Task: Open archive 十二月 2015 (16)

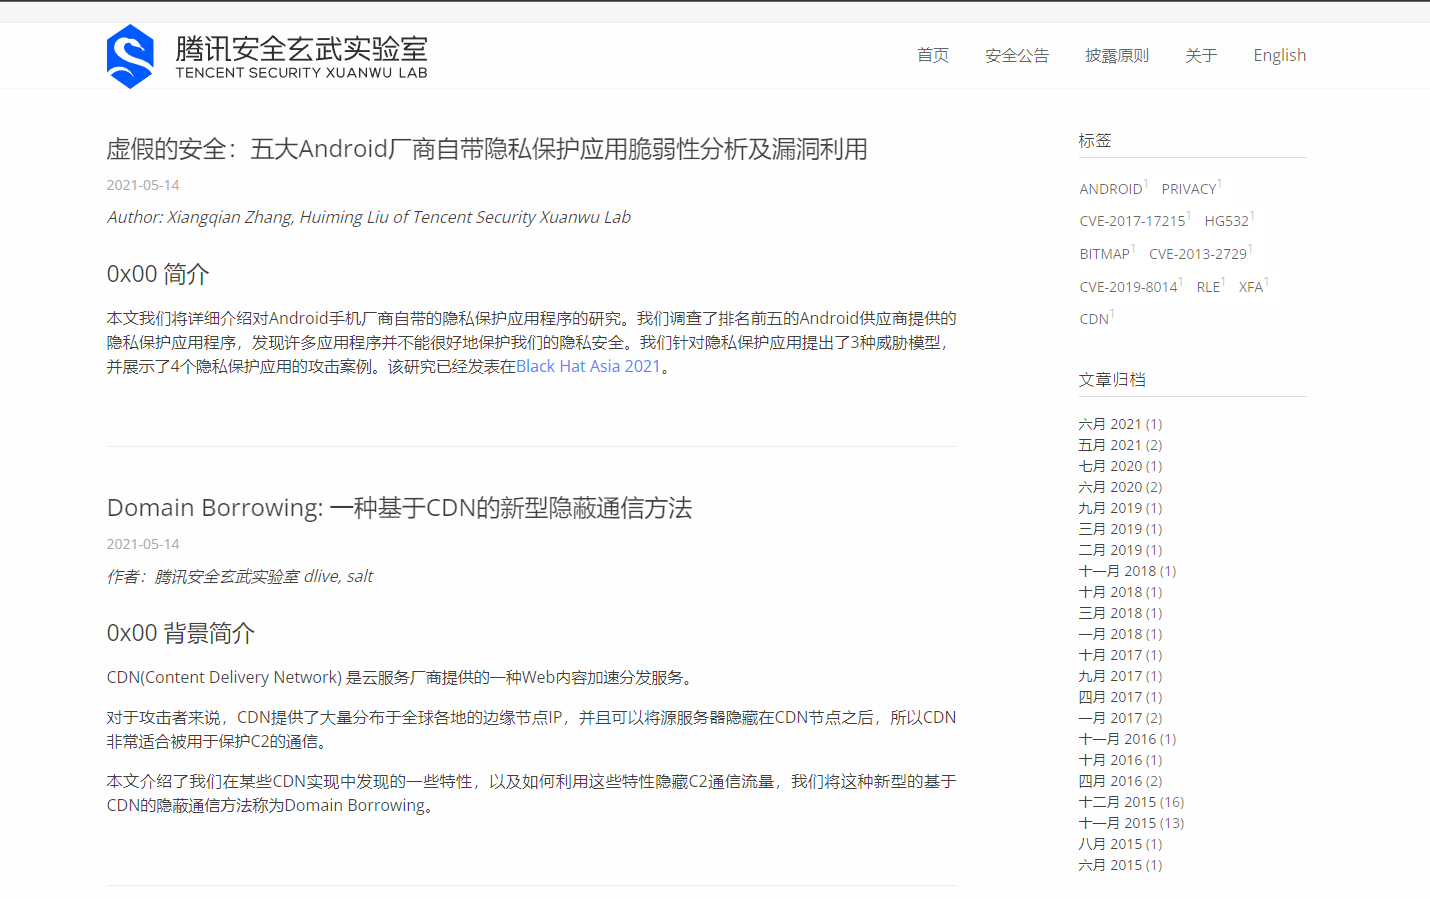Action: click(x=1131, y=802)
